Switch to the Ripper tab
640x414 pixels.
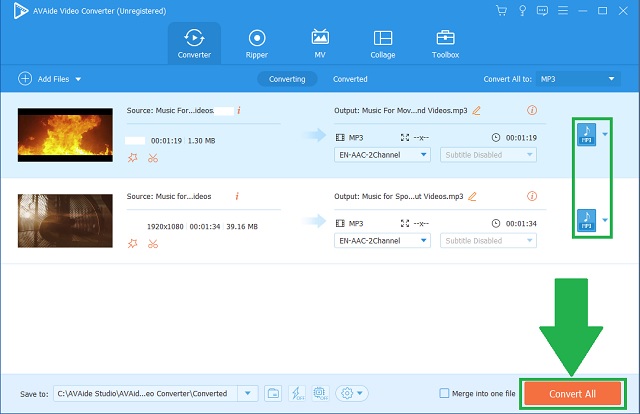pyautogui.click(x=257, y=43)
